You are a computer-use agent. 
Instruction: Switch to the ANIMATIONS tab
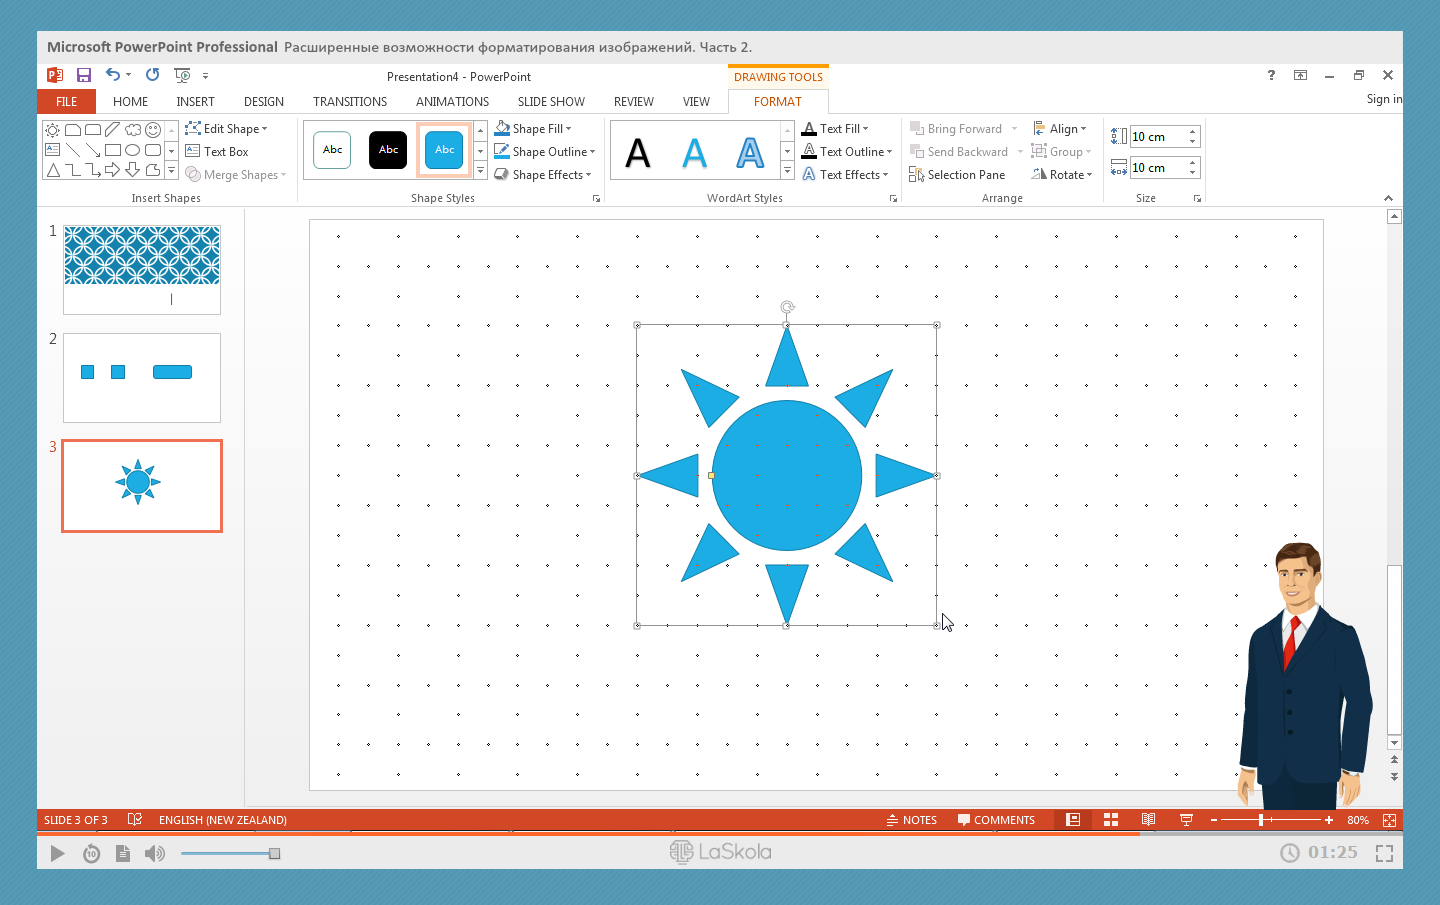pos(452,102)
